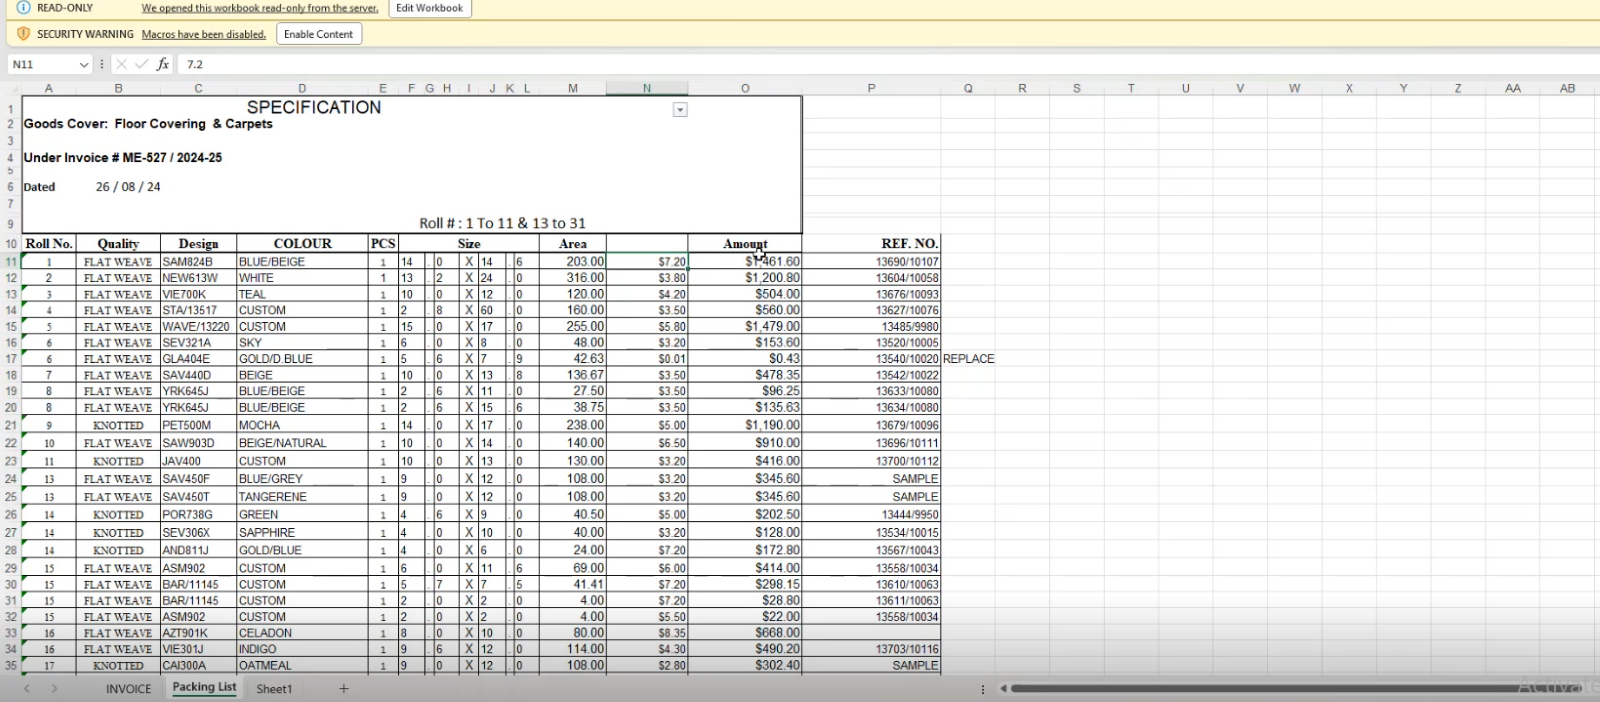Click the scrollbar left arrow
The image size is (1600, 702).
click(1003, 688)
